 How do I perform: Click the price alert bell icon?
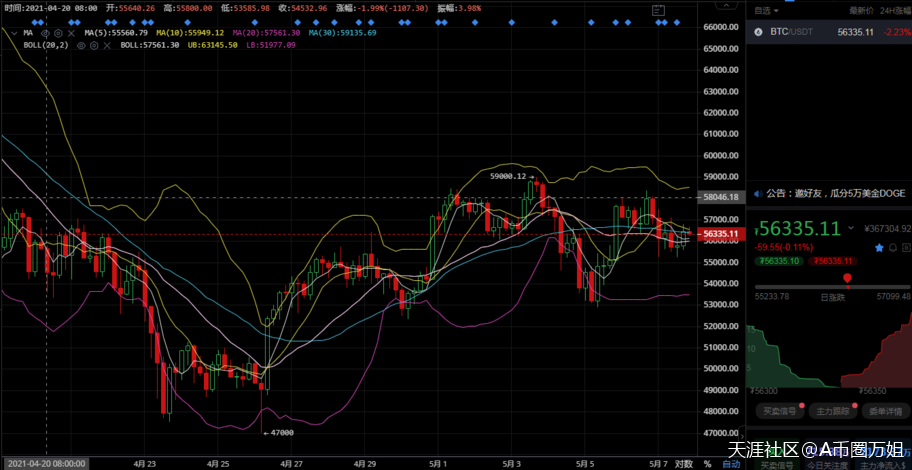pyautogui.click(x=894, y=246)
